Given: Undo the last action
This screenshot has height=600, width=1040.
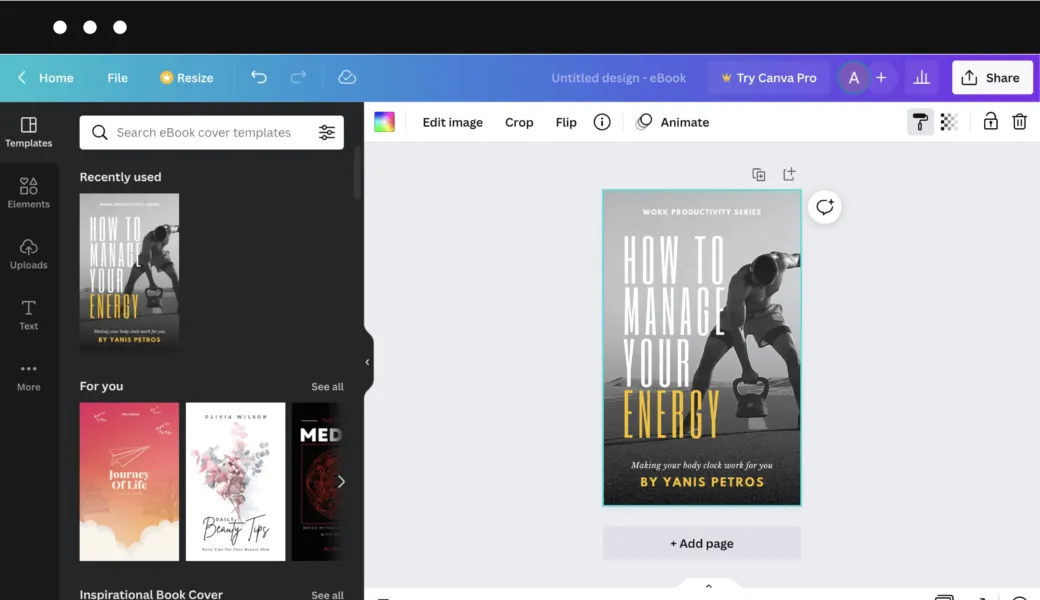Looking at the screenshot, I should coord(259,78).
